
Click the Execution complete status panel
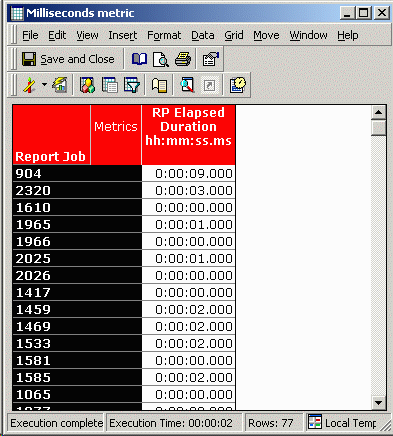click(x=56, y=423)
